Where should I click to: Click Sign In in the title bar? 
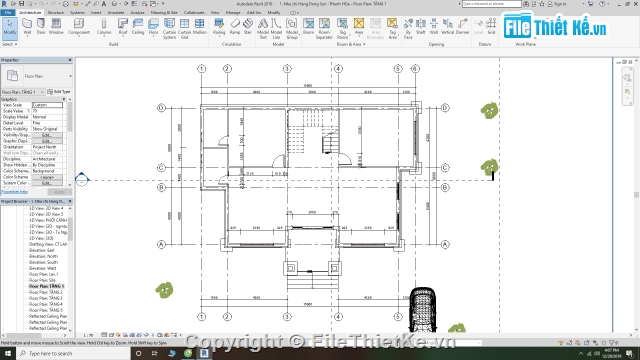click(x=560, y=4)
